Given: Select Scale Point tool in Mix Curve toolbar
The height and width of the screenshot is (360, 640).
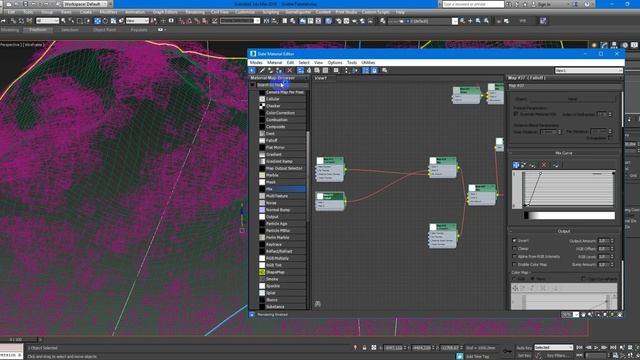Looking at the screenshot, I should pos(524,165).
